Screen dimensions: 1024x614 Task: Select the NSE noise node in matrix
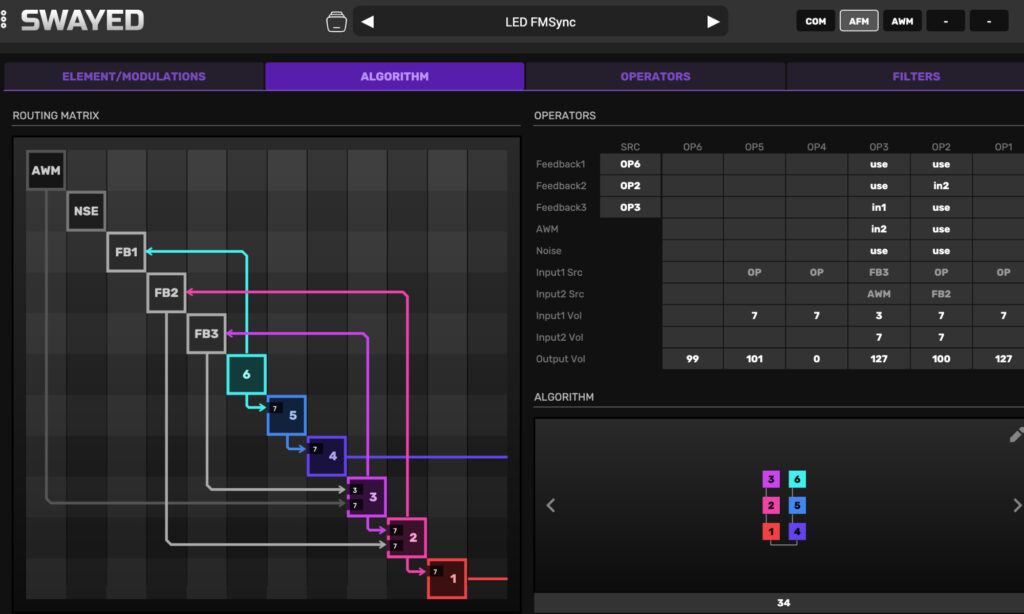[x=86, y=211]
